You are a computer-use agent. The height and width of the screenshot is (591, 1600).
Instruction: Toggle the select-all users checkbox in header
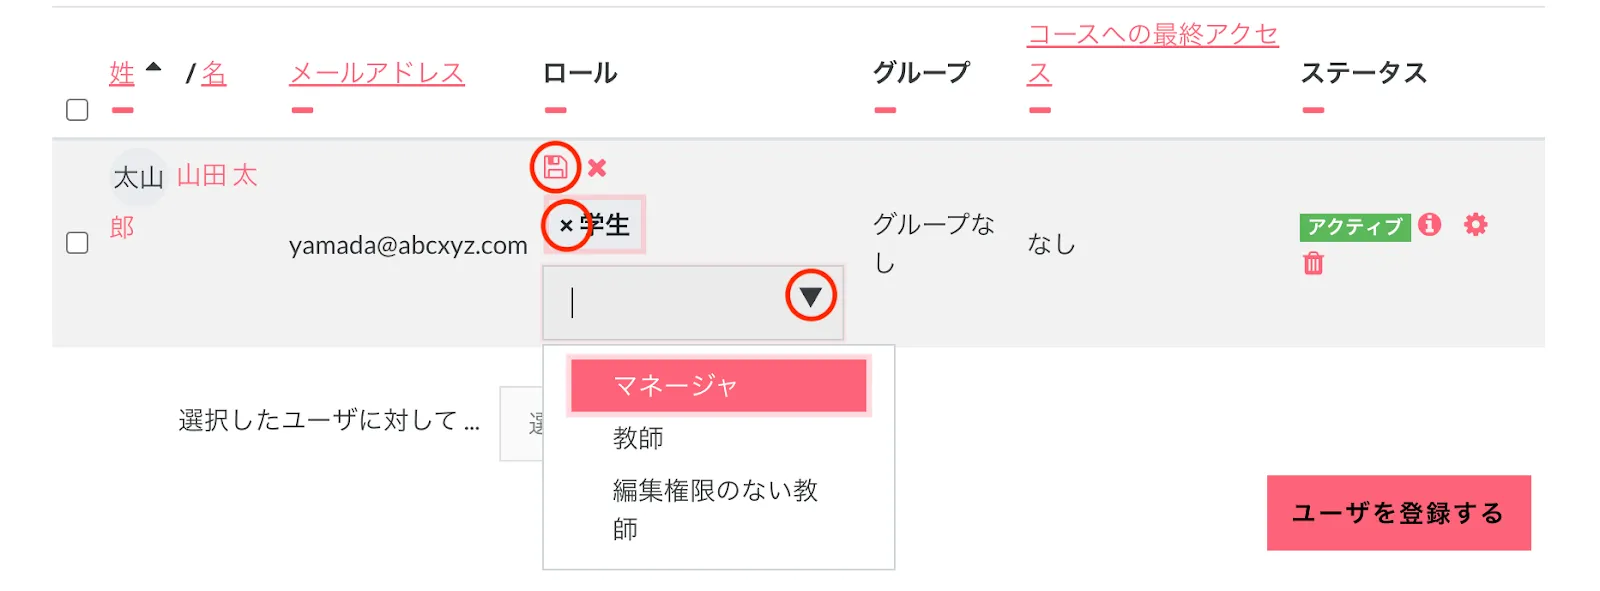coord(77,110)
